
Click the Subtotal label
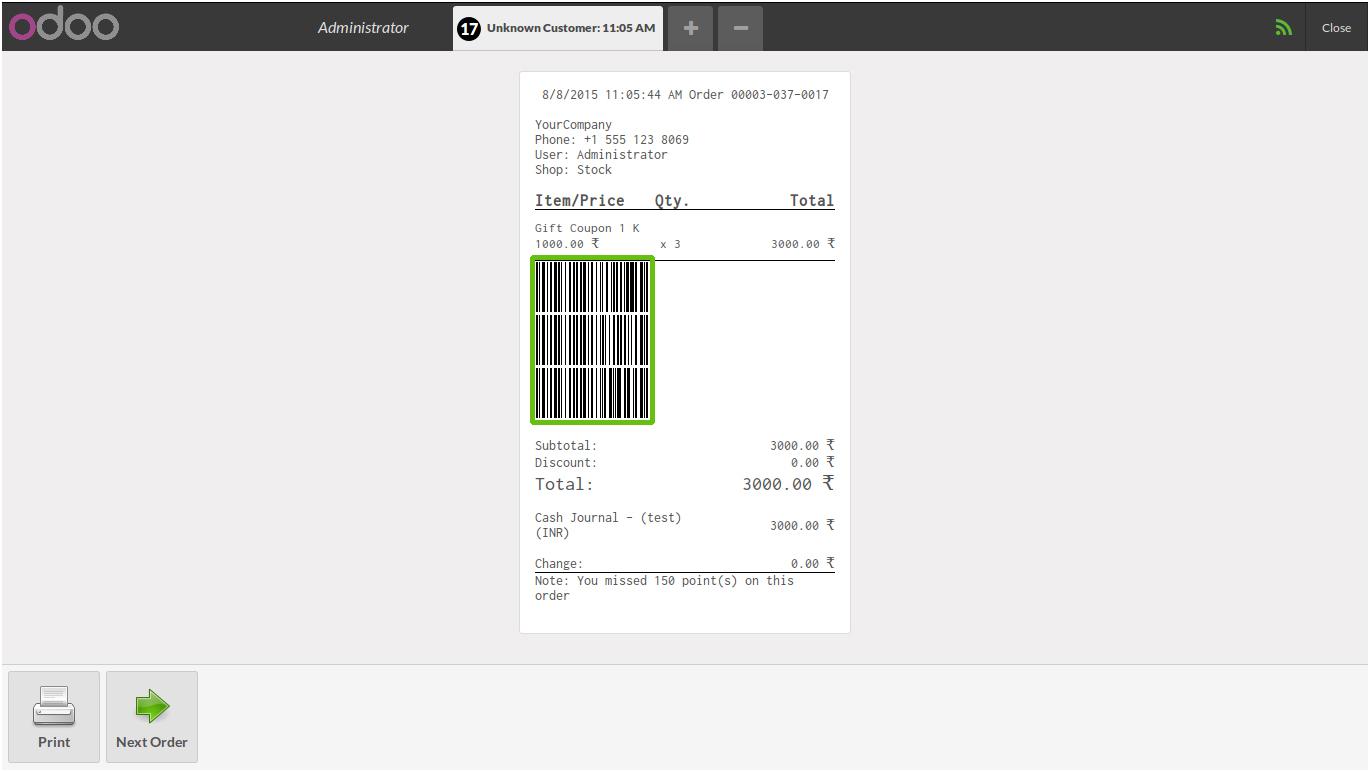[566, 446]
